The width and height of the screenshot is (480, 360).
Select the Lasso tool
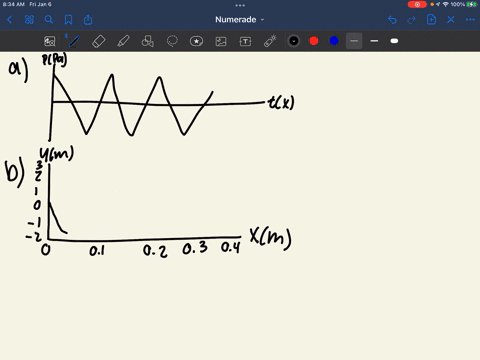pyautogui.click(x=172, y=41)
